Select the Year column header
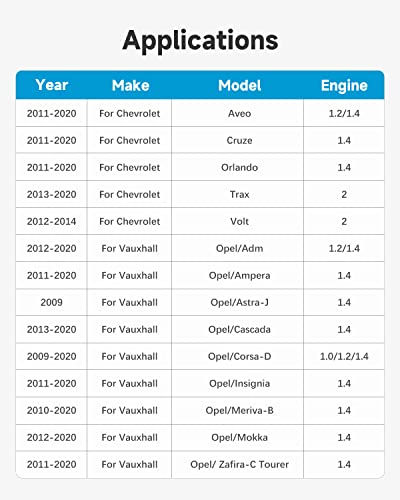Image resolution: width=400 pixels, height=500 pixels. click(x=52, y=85)
